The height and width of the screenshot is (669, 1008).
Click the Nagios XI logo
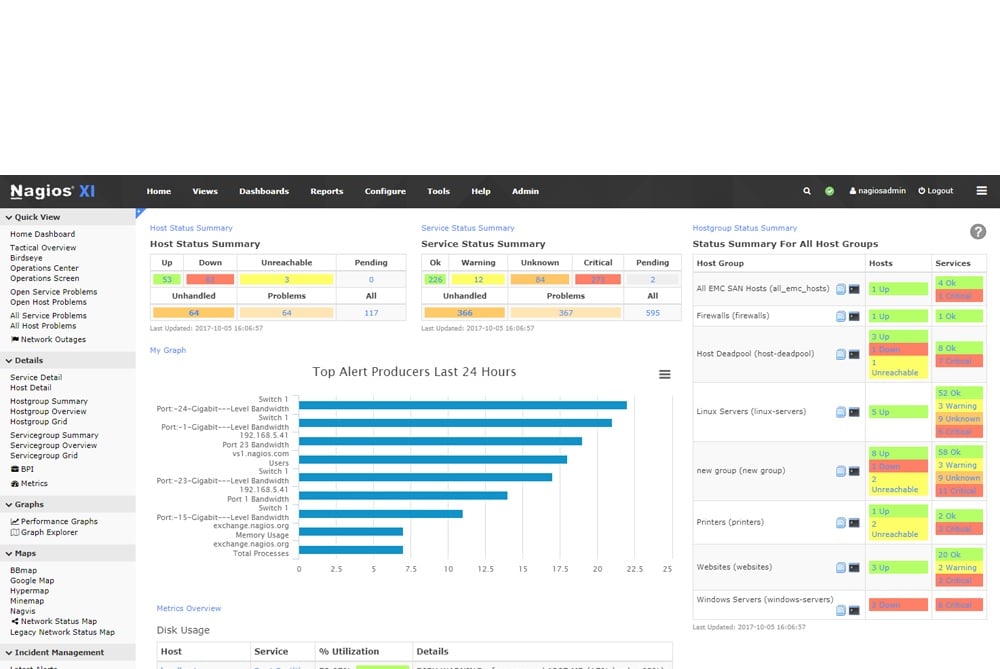tap(53, 191)
